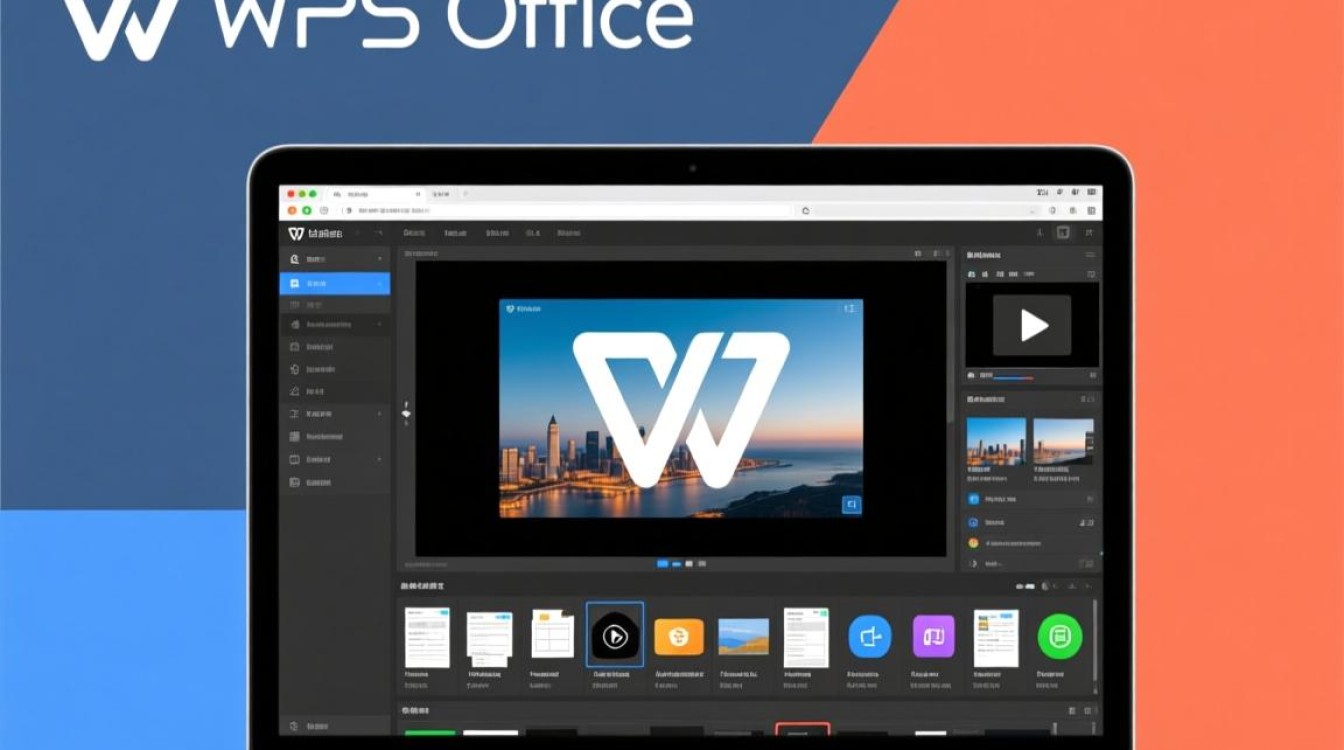Select the black play-icon tile in the bottom row
This screenshot has height=750, width=1344.
tap(615, 635)
